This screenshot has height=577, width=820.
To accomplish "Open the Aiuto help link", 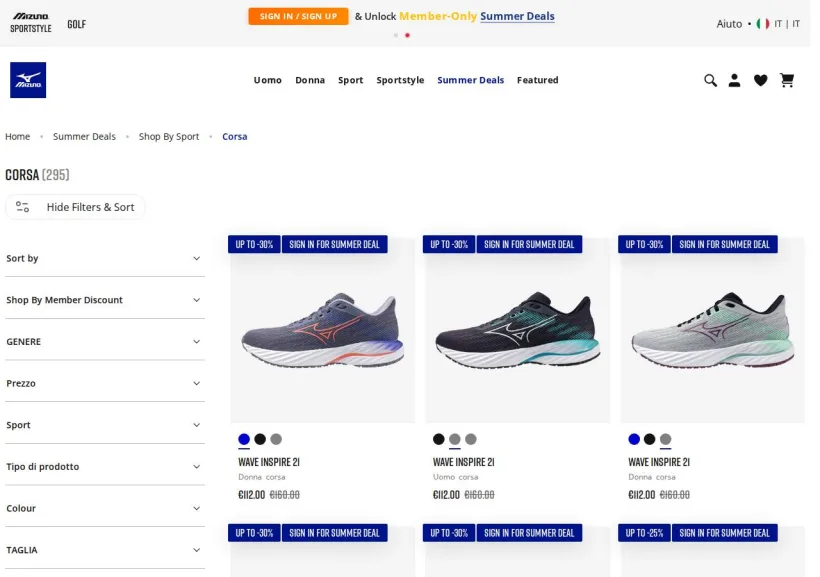I will click(729, 24).
